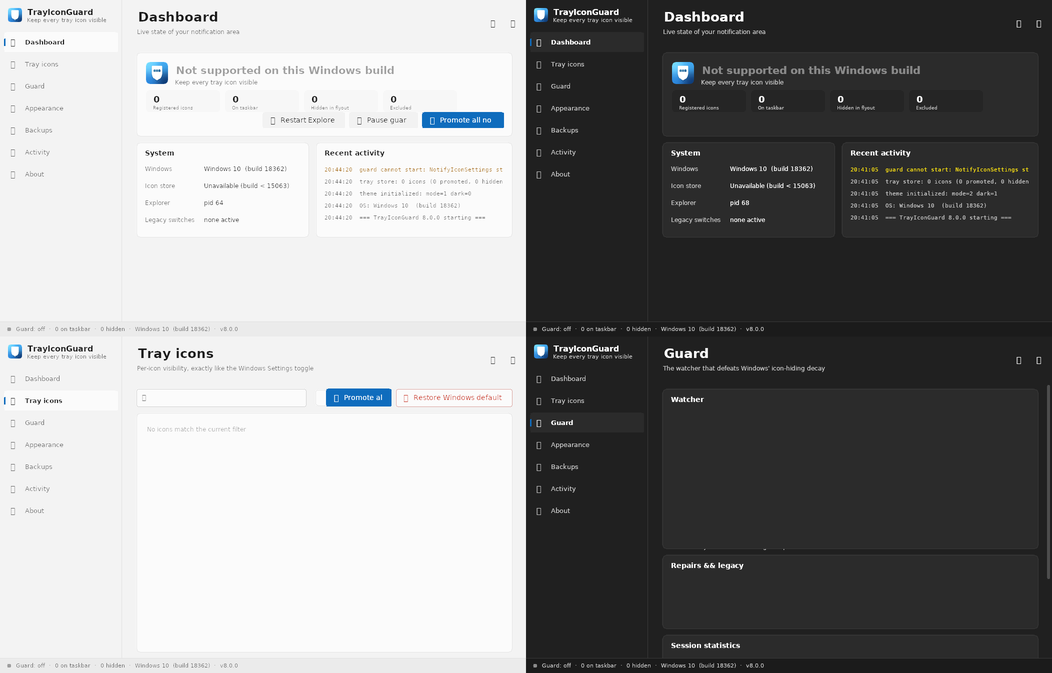The image size is (1052, 673).
Task: Click Restore Windows default in the Tray icons window
Action: click(x=454, y=398)
